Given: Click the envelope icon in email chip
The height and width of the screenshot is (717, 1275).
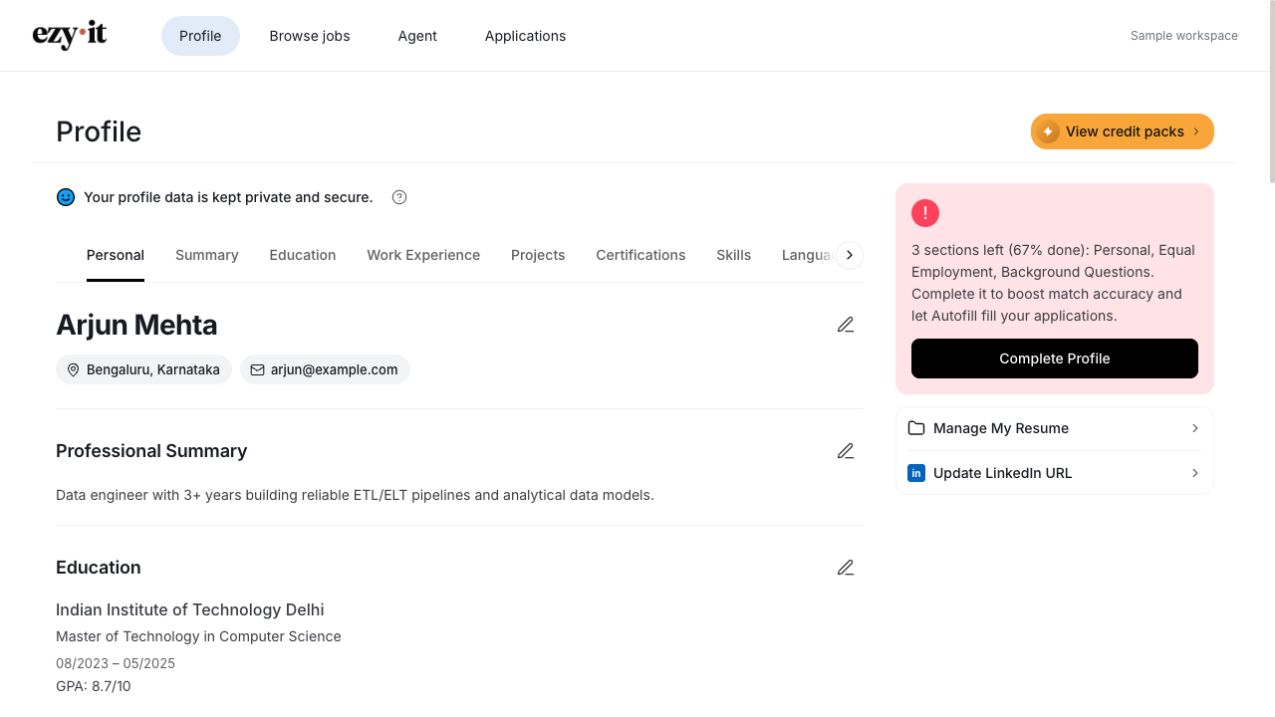Looking at the screenshot, I should click(x=257, y=370).
